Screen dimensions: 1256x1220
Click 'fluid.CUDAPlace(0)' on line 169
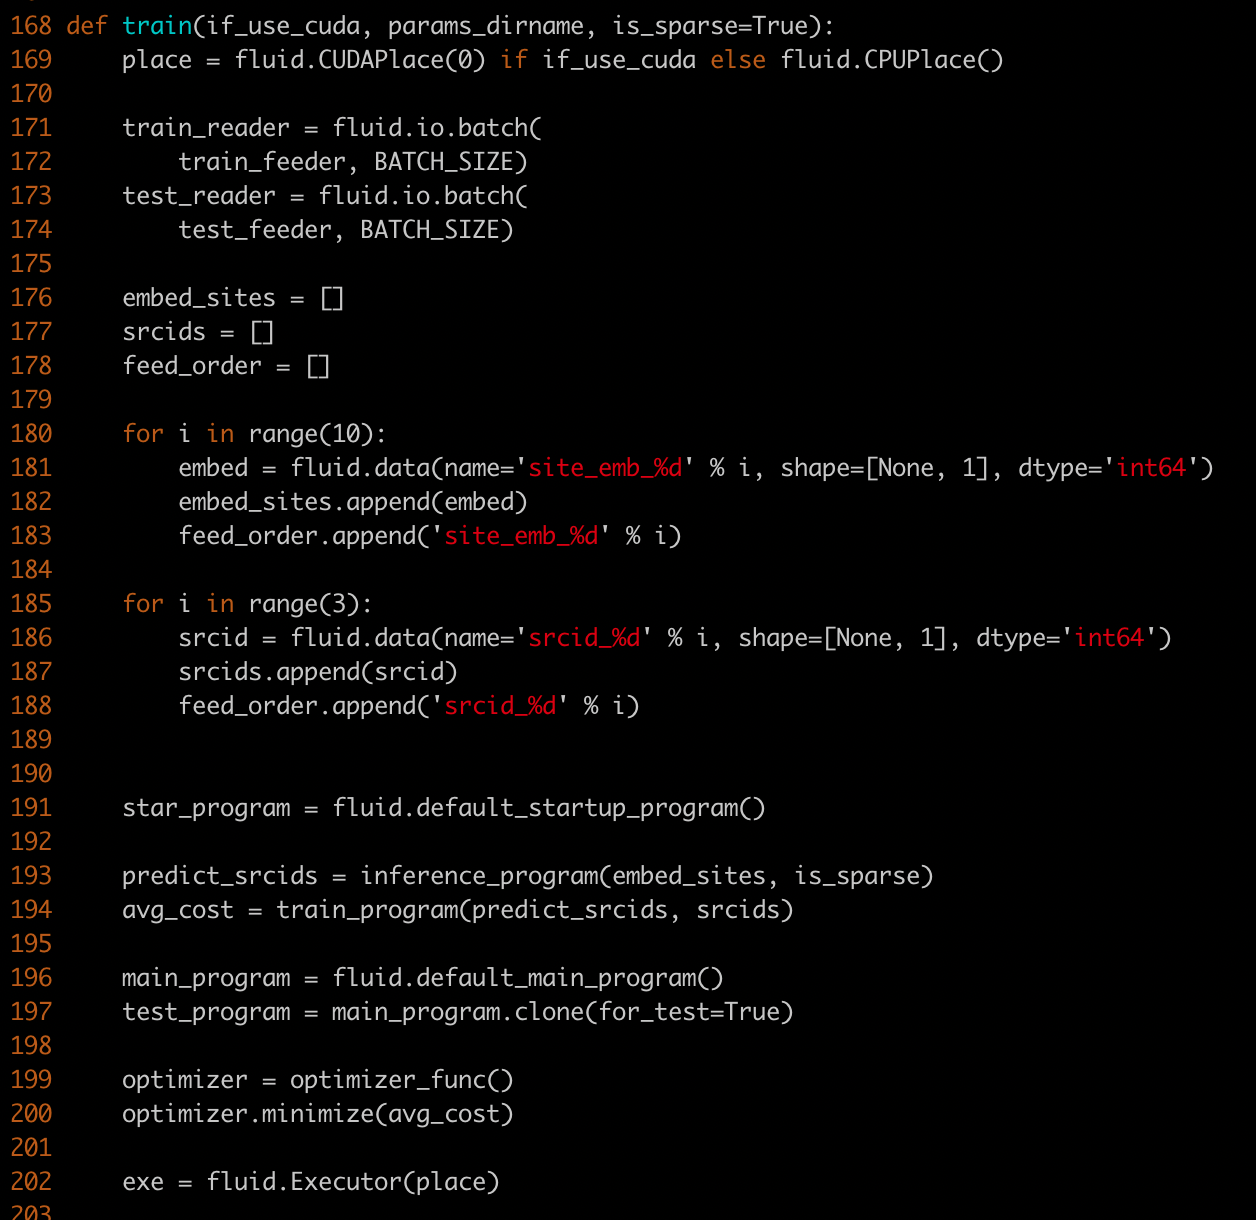360,59
